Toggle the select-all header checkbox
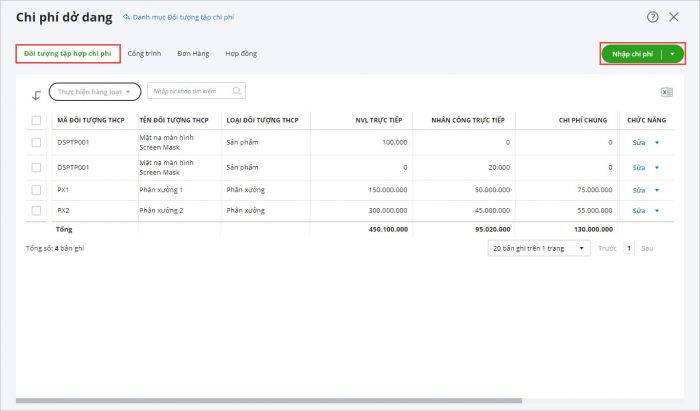This screenshot has width=700, height=411. click(37, 120)
